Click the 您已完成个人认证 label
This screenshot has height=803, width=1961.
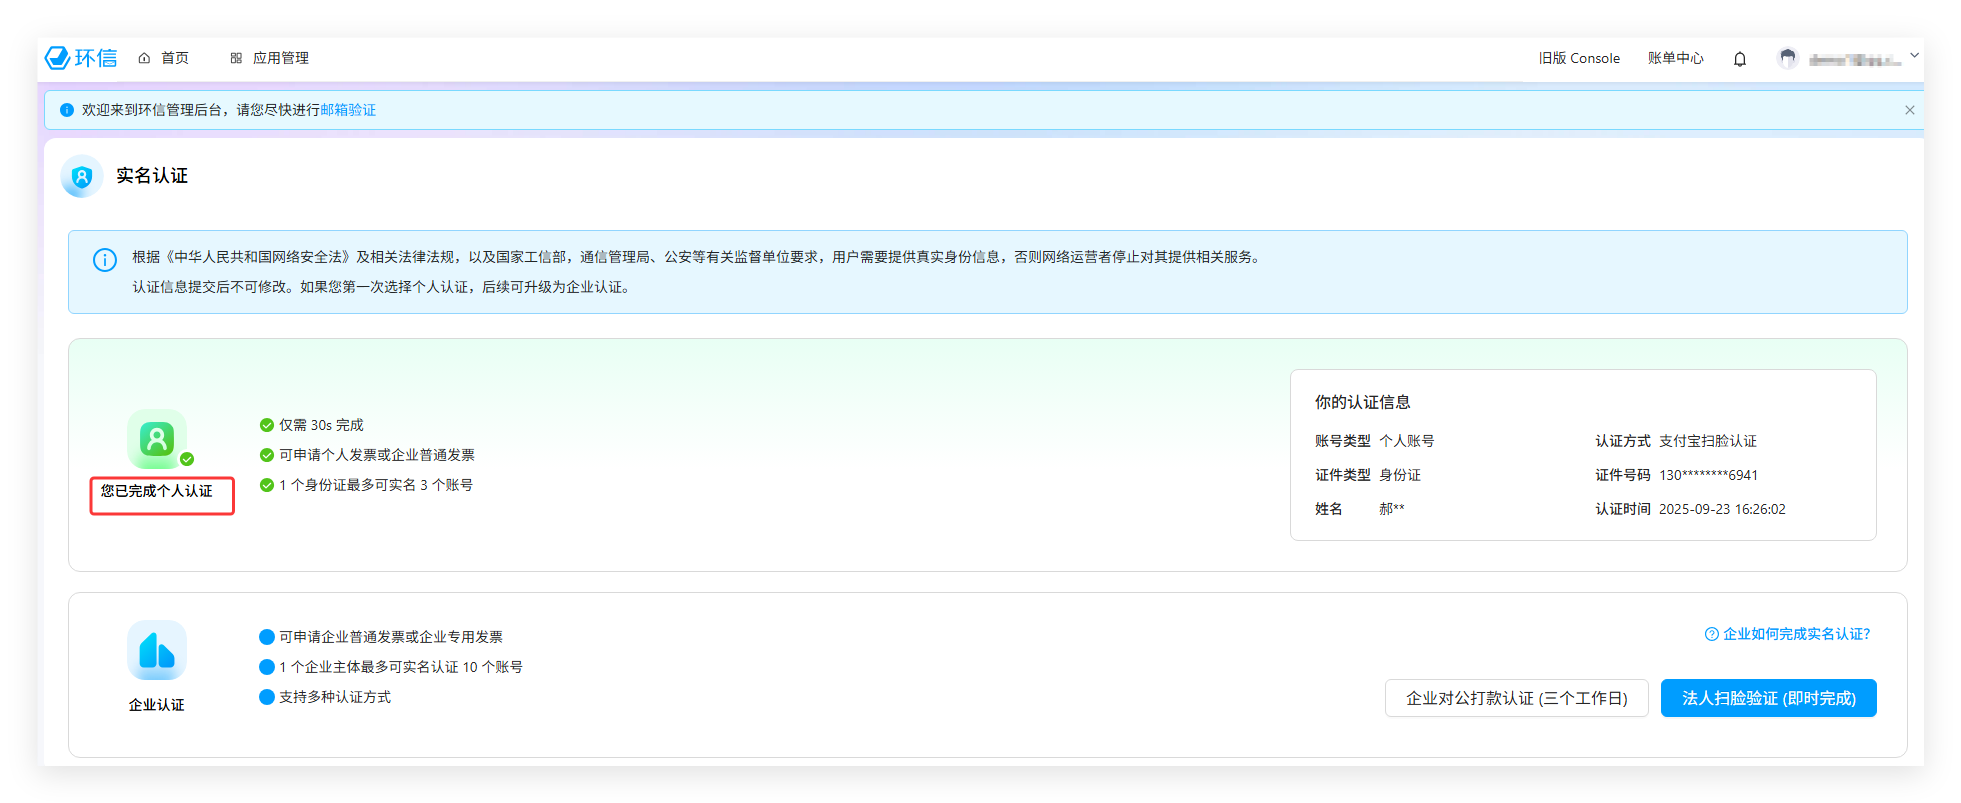(157, 491)
